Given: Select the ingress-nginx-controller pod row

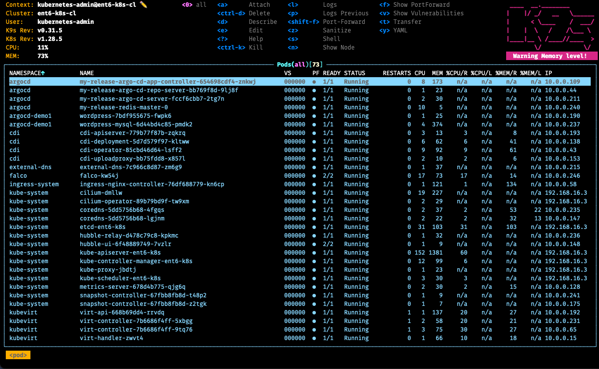Looking at the screenshot, I should pos(300,184).
